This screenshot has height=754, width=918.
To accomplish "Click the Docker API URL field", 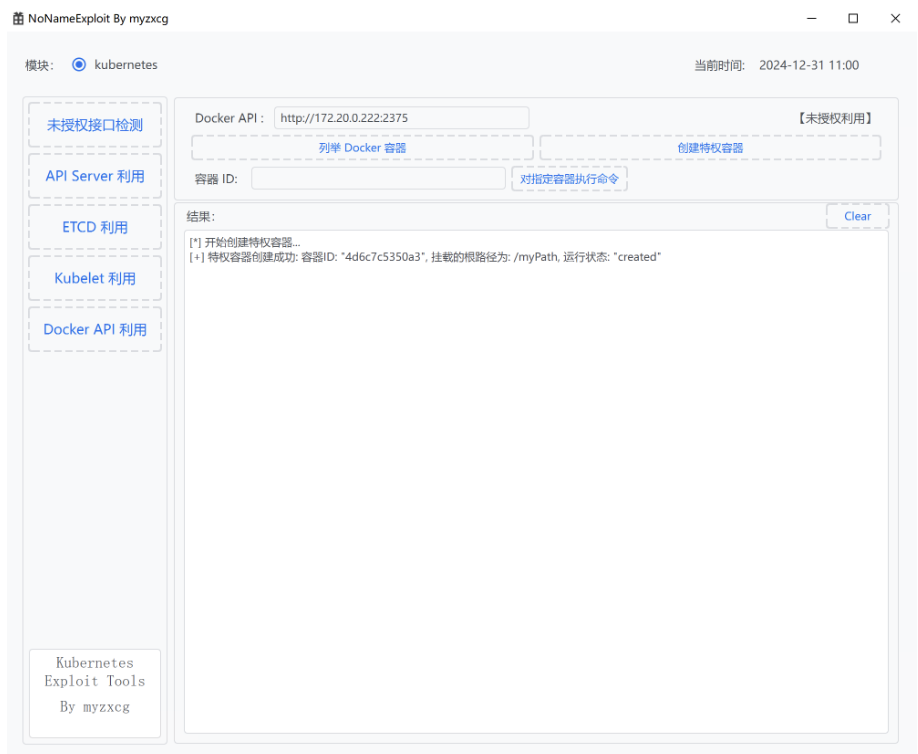I will coord(402,118).
